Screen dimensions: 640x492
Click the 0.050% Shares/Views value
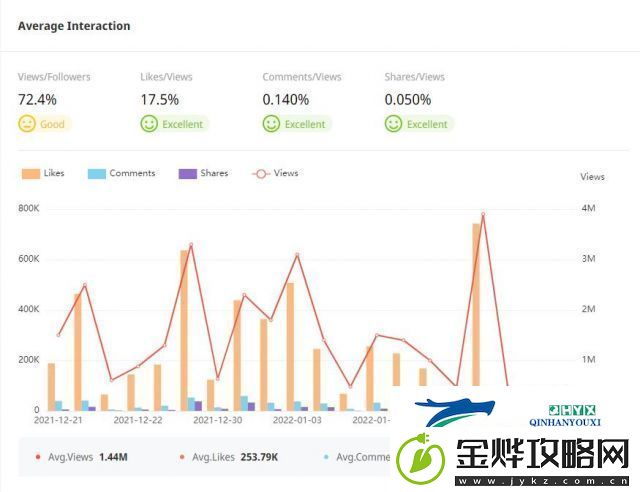click(408, 100)
